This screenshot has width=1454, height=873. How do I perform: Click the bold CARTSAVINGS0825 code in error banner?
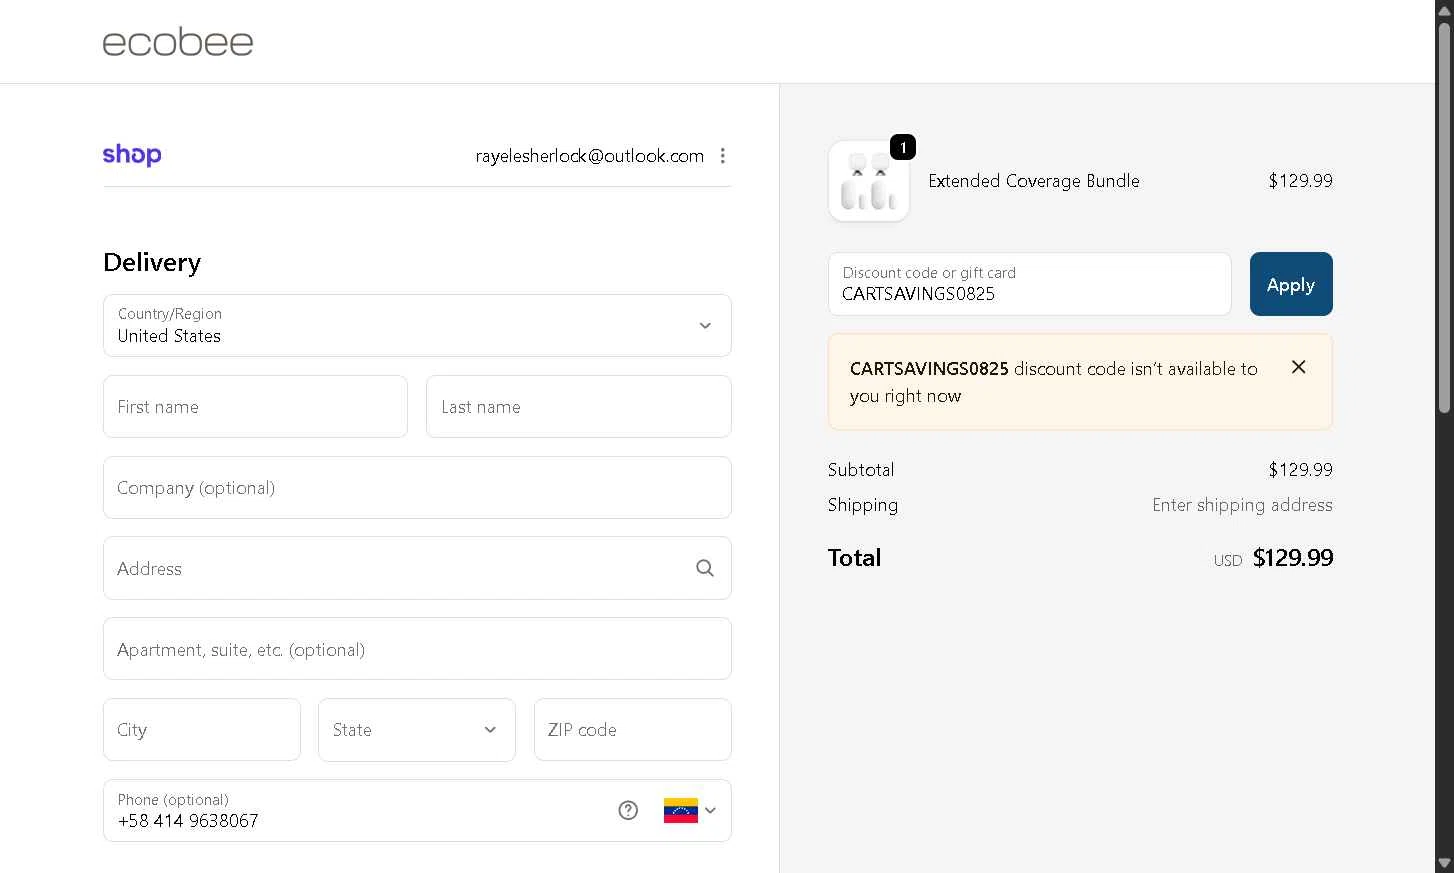point(929,369)
